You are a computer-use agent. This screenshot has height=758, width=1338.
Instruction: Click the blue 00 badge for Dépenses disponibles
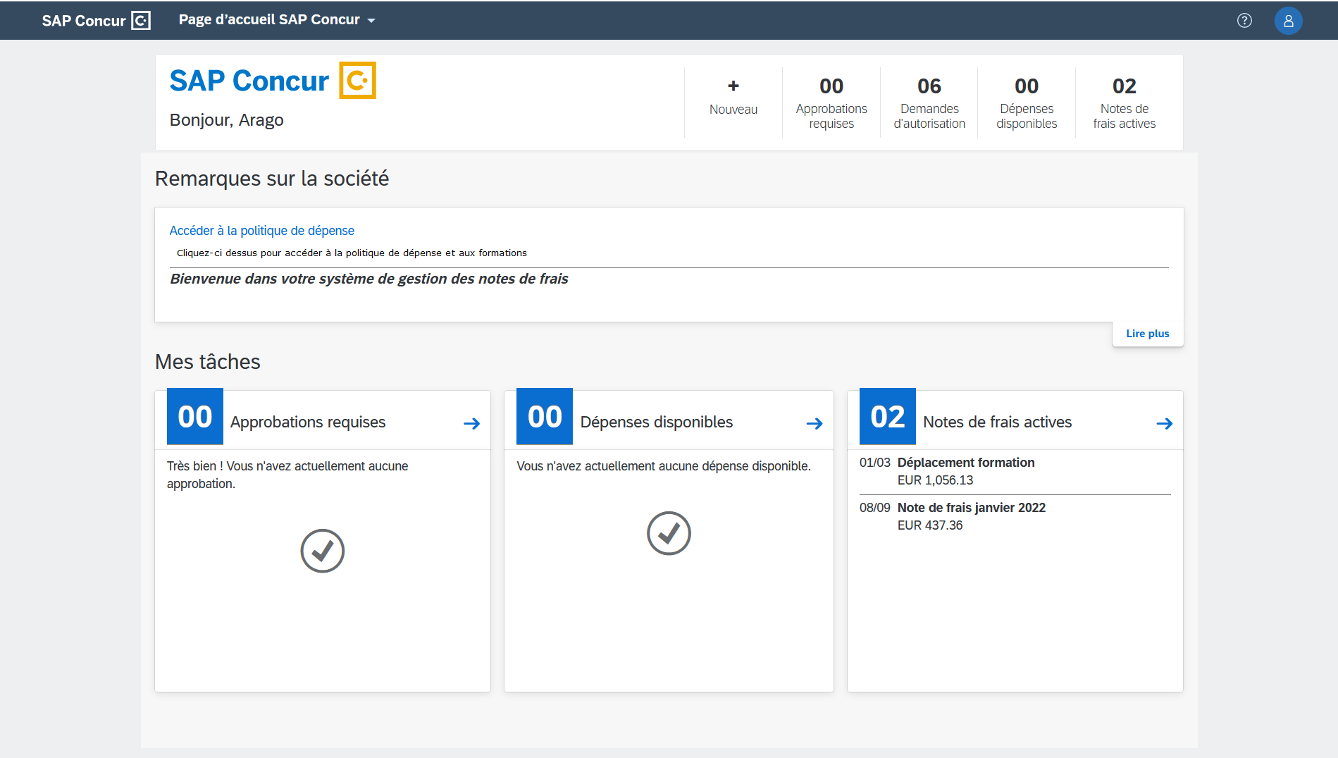(x=545, y=416)
